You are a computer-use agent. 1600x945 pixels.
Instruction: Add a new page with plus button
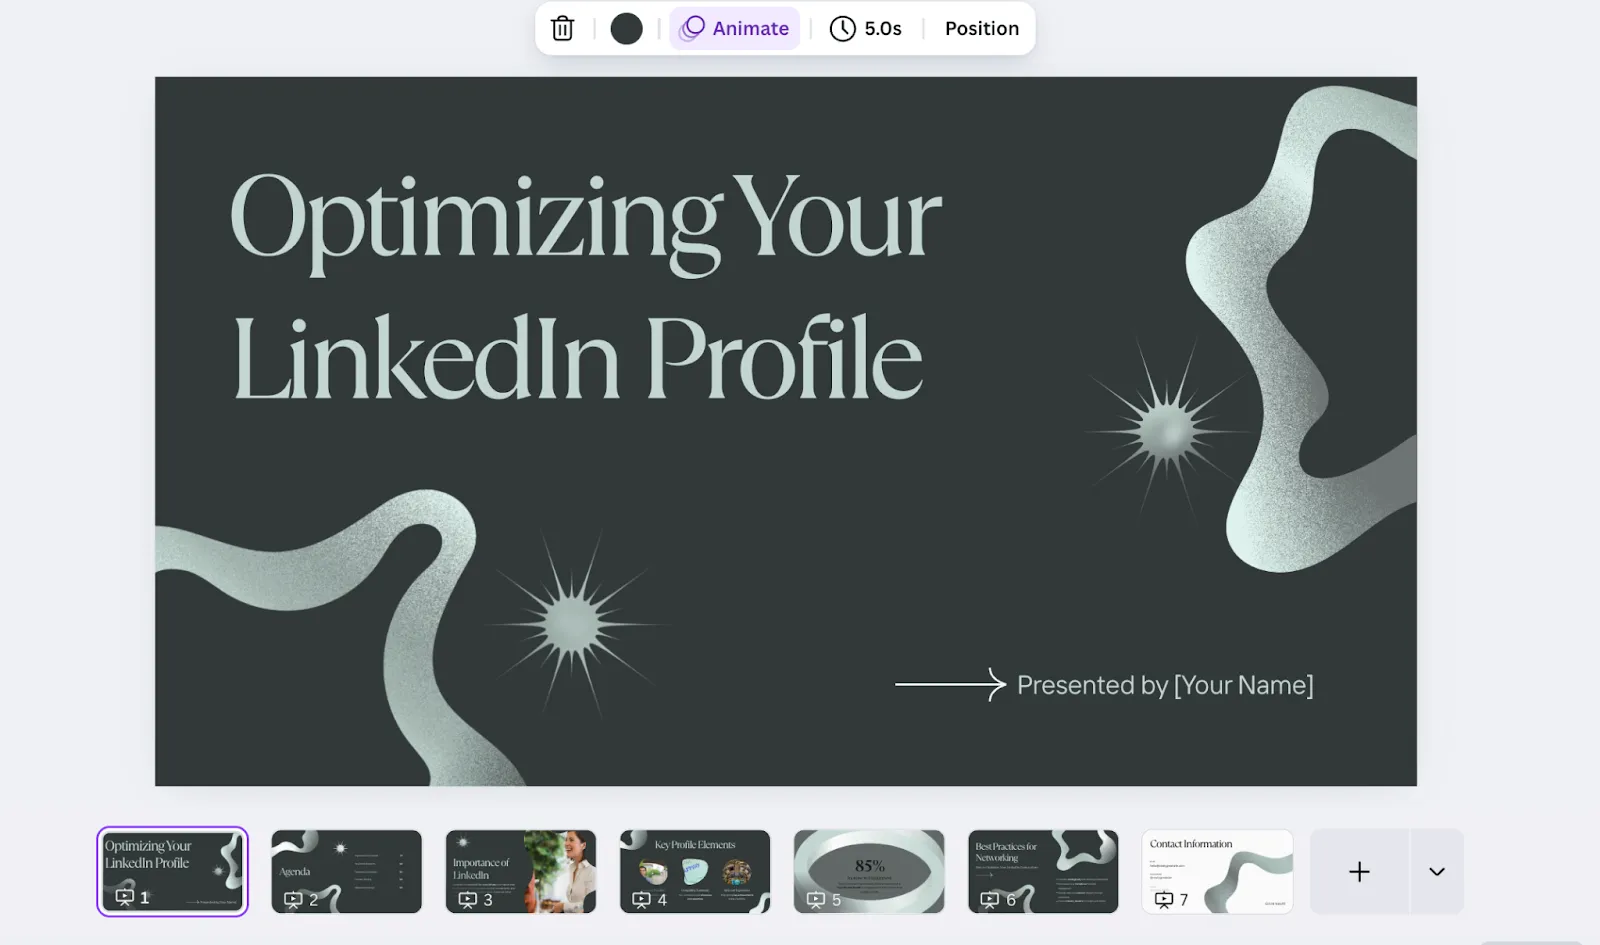pos(1359,871)
